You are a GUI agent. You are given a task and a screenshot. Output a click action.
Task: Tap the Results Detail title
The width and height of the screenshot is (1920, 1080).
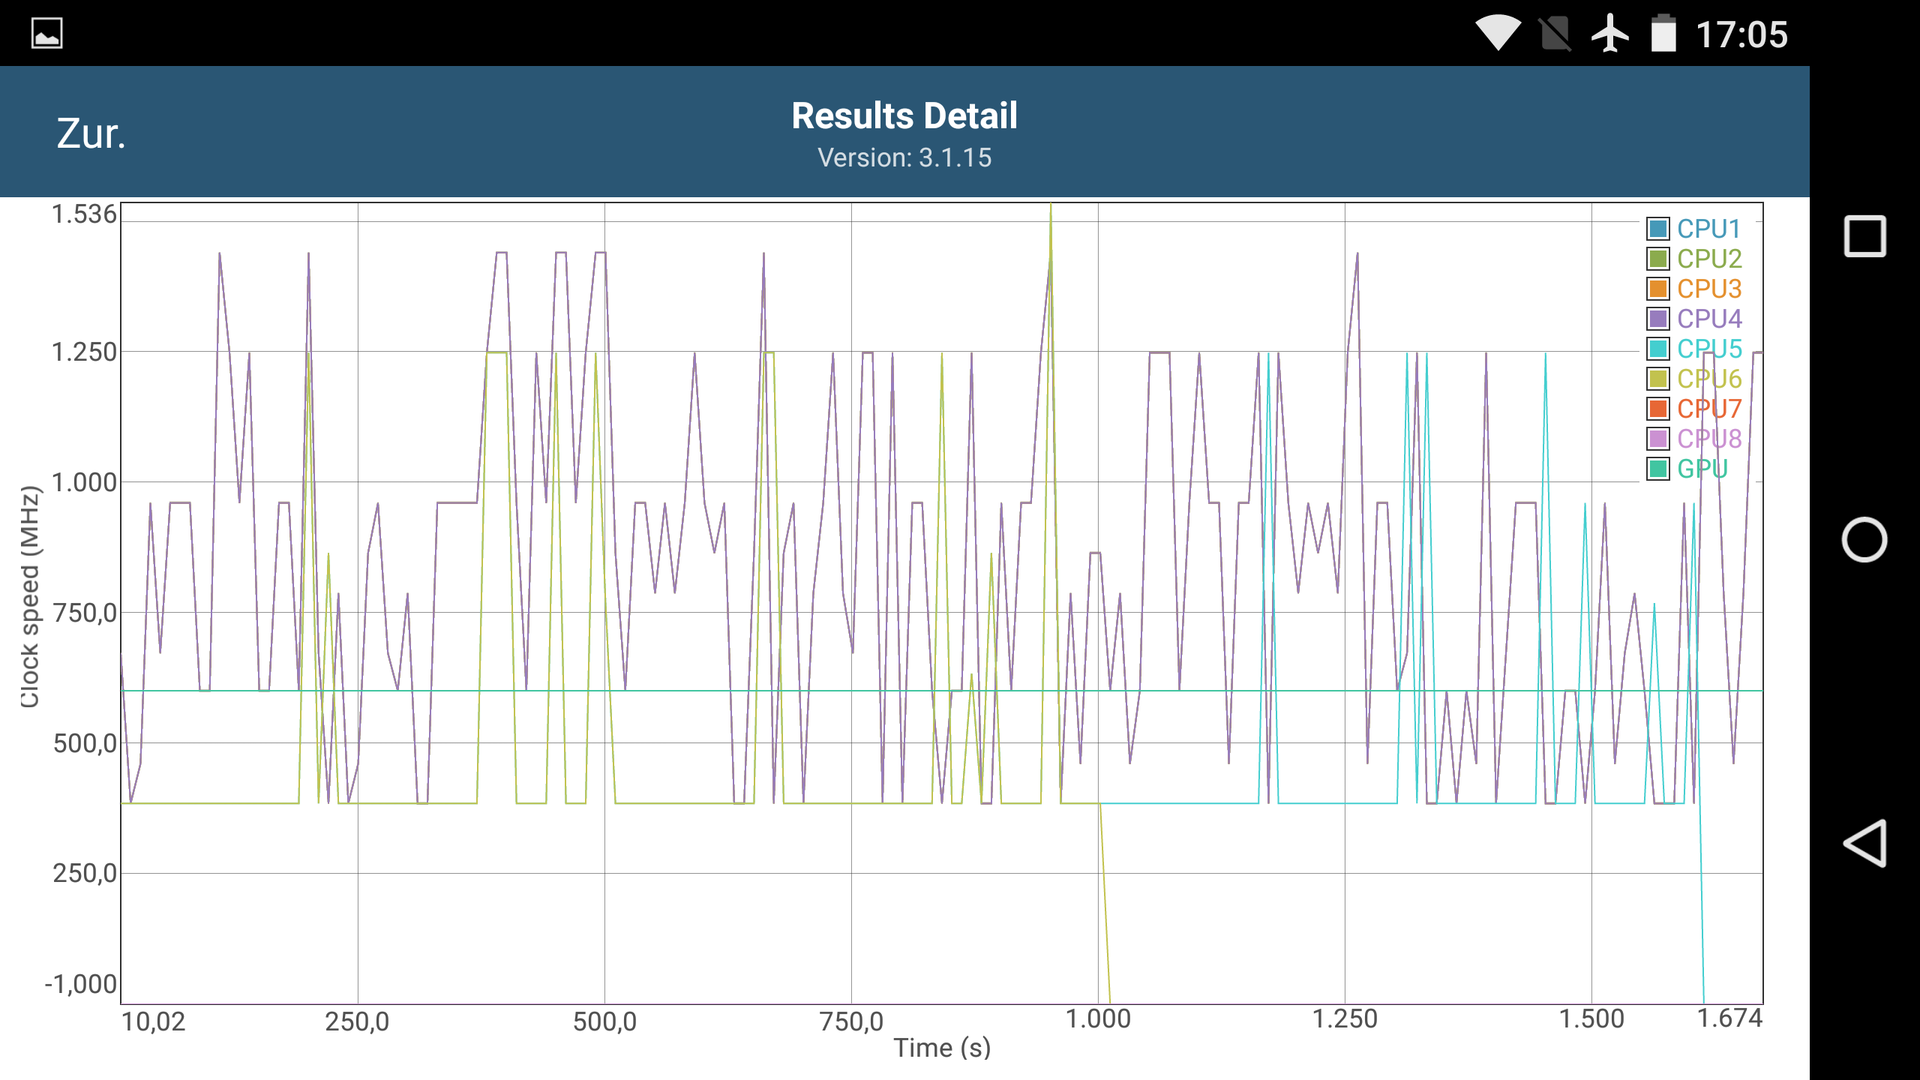[904, 116]
